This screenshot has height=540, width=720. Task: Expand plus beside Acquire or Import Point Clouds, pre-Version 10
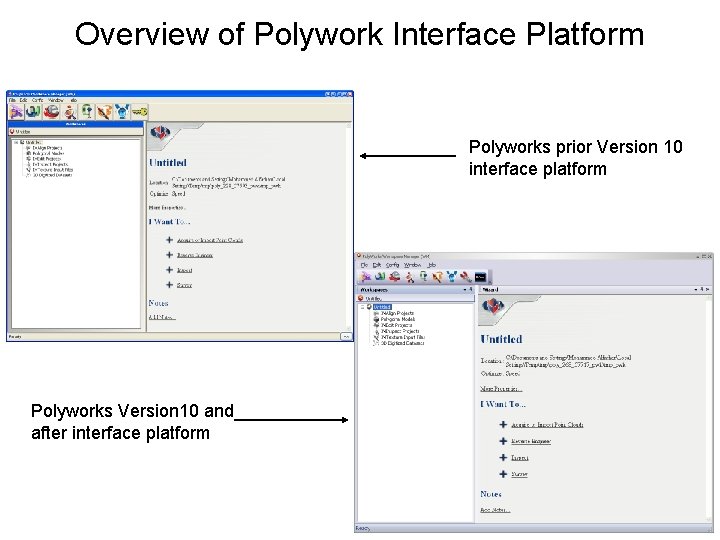[x=169, y=240]
